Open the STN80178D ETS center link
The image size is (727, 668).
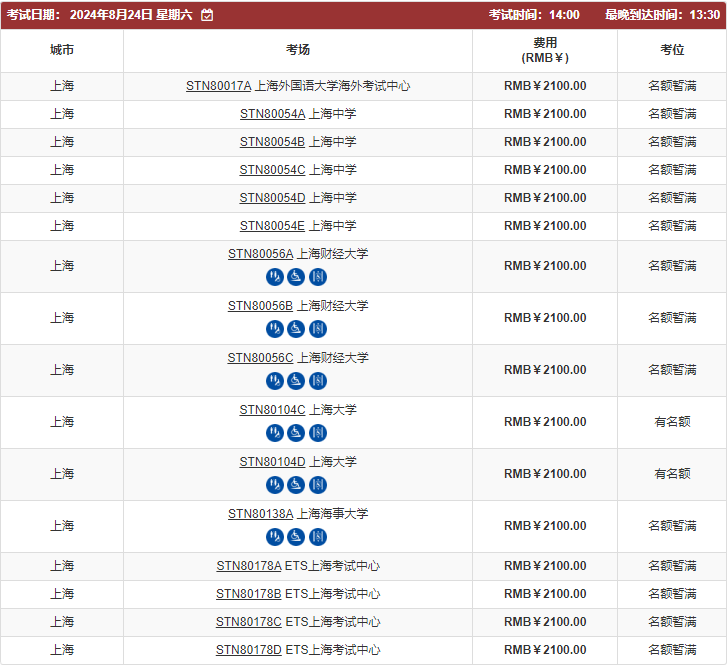coord(249,650)
